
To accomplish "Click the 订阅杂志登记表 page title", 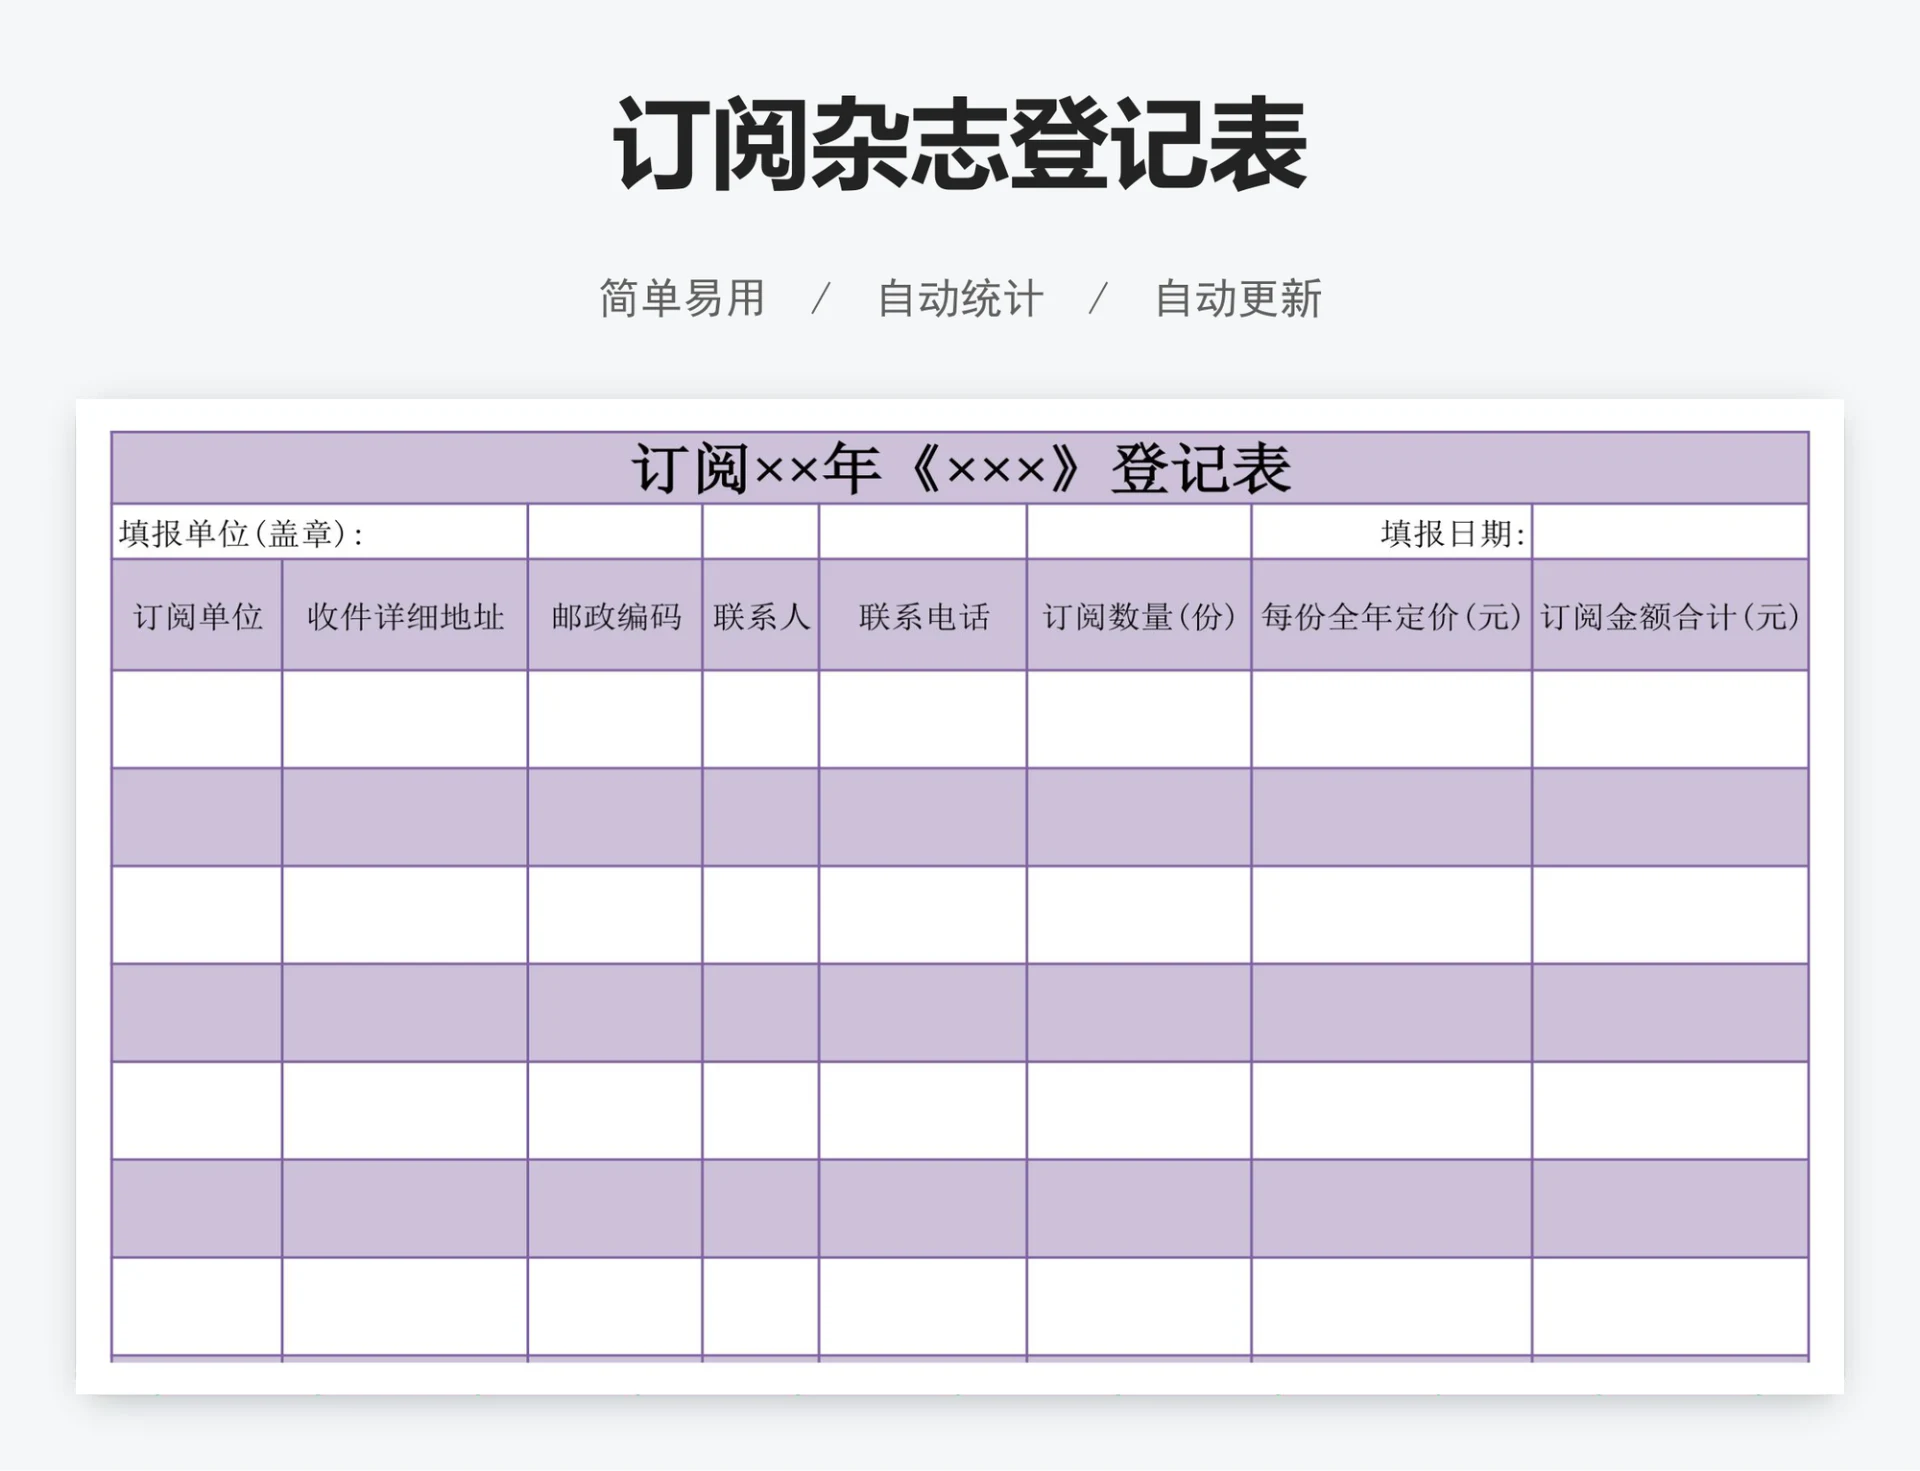I will click(958, 145).
